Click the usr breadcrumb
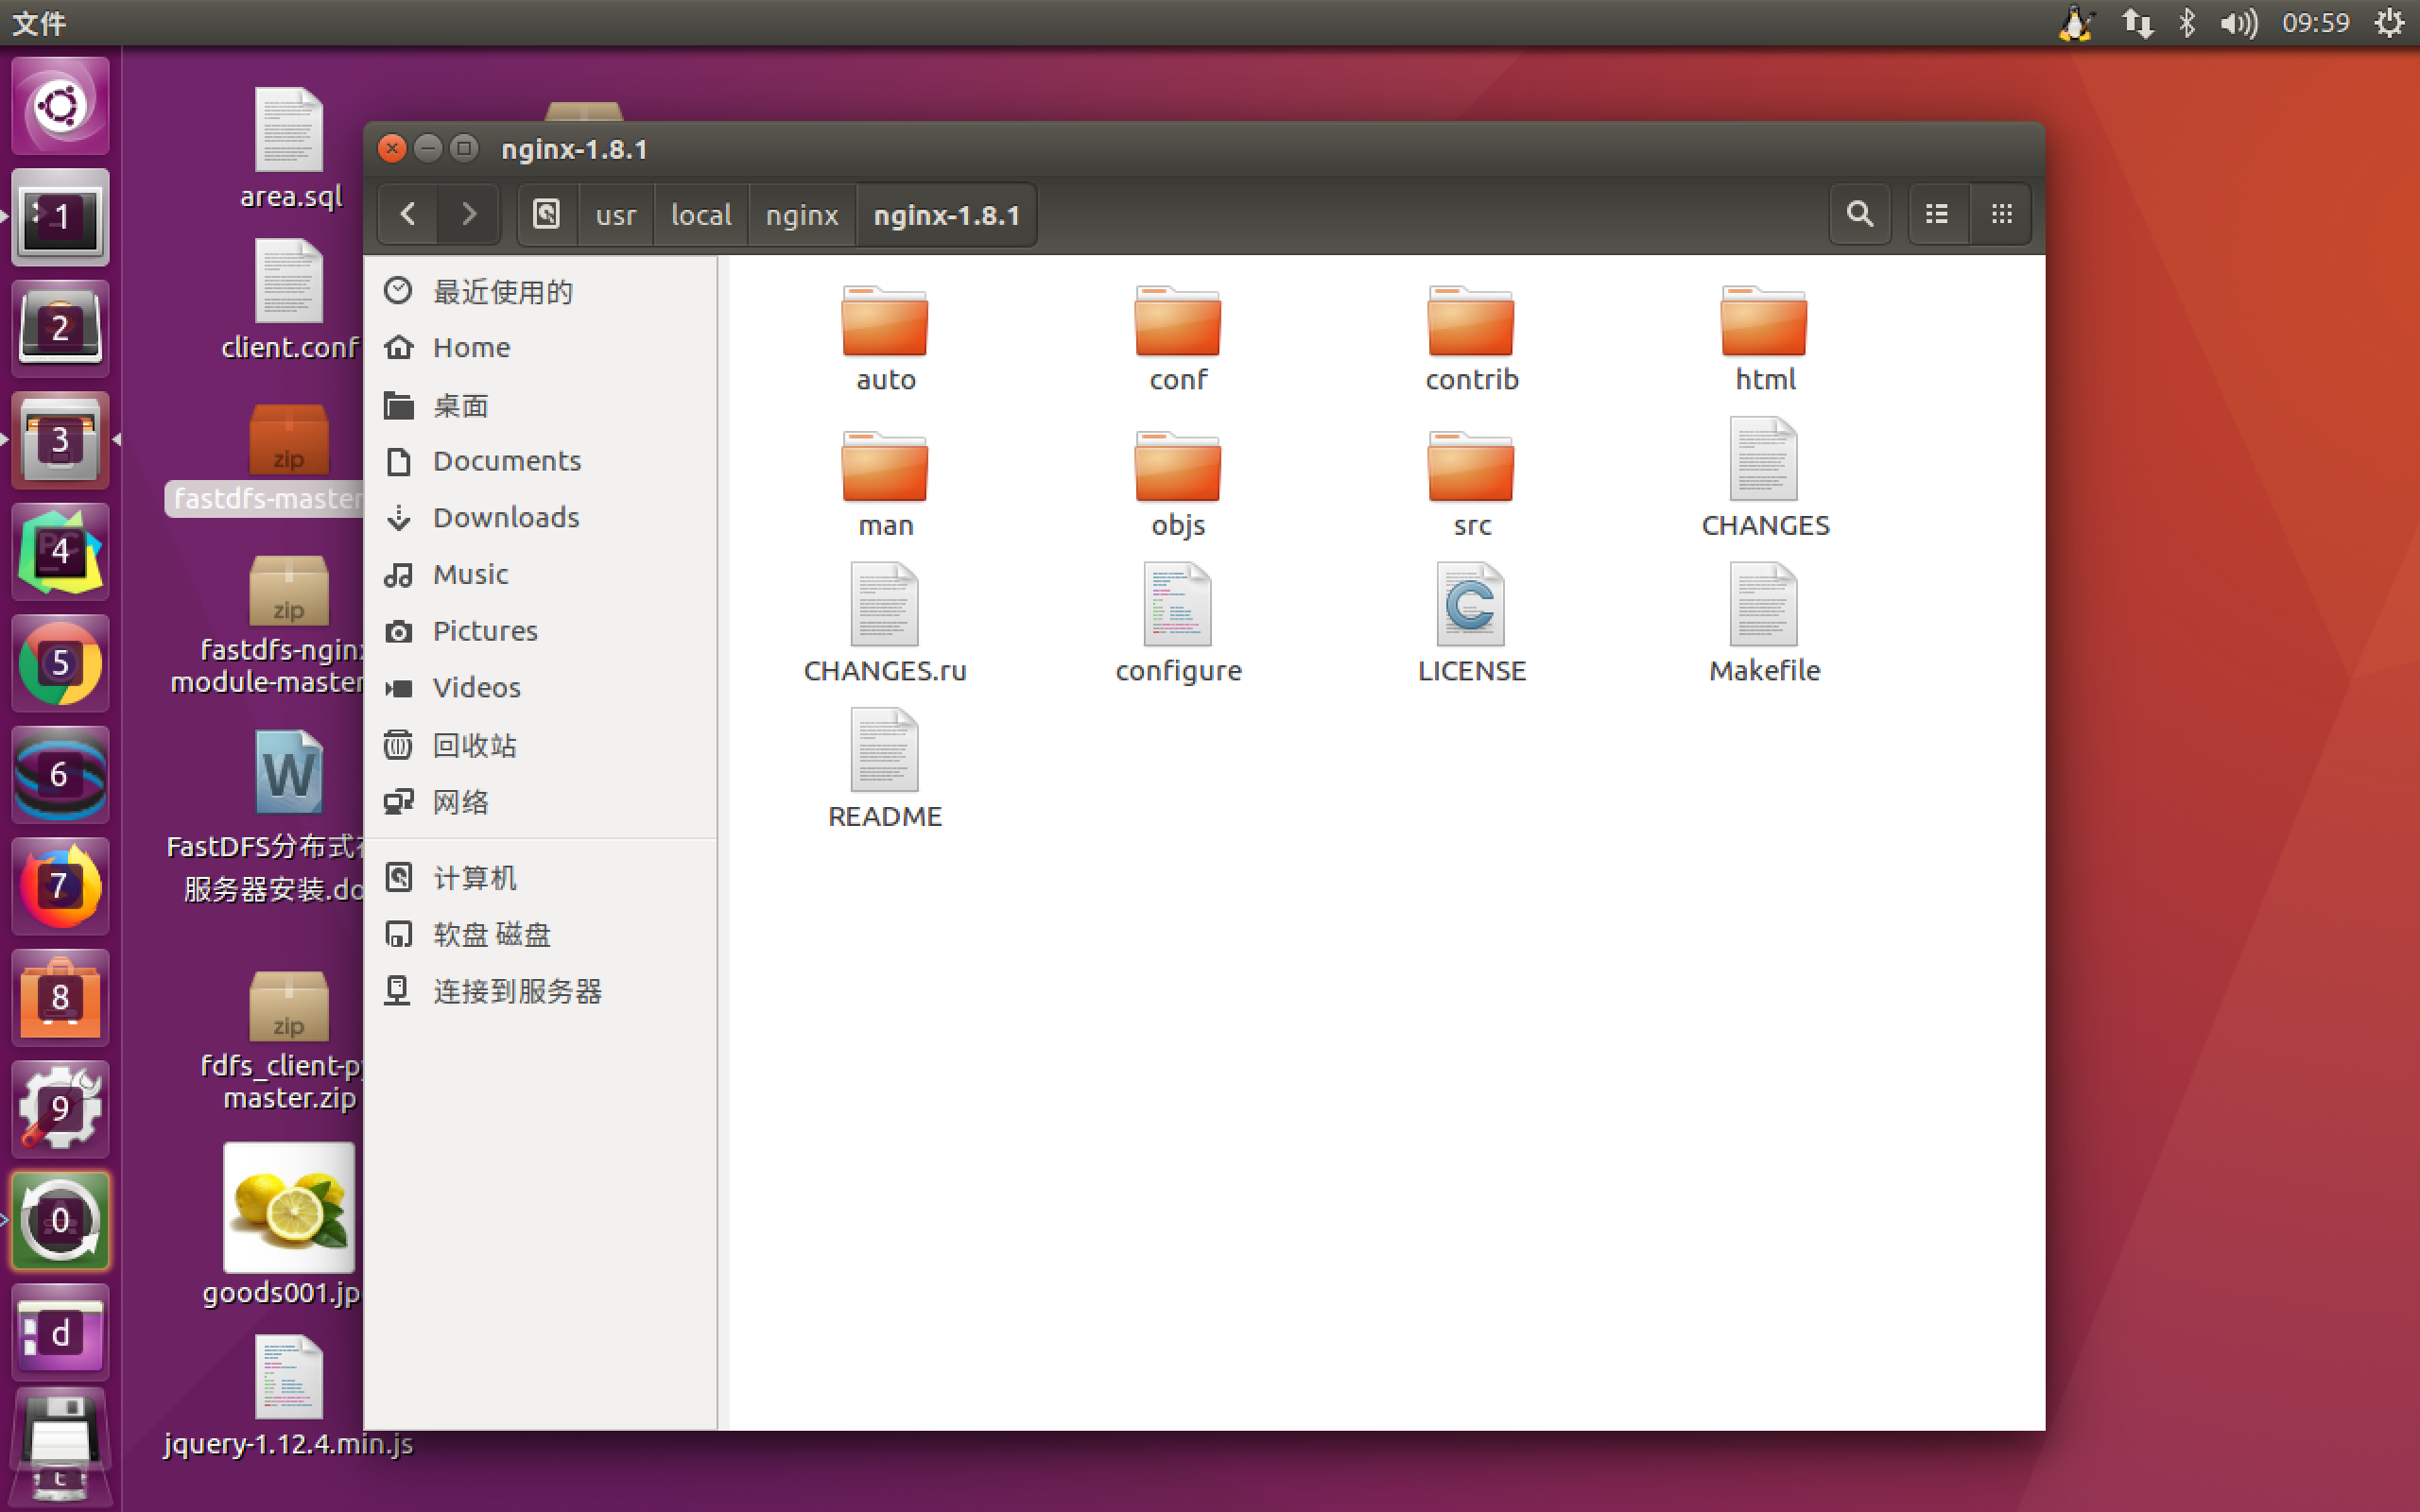The height and width of the screenshot is (1512, 2420). [x=616, y=215]
